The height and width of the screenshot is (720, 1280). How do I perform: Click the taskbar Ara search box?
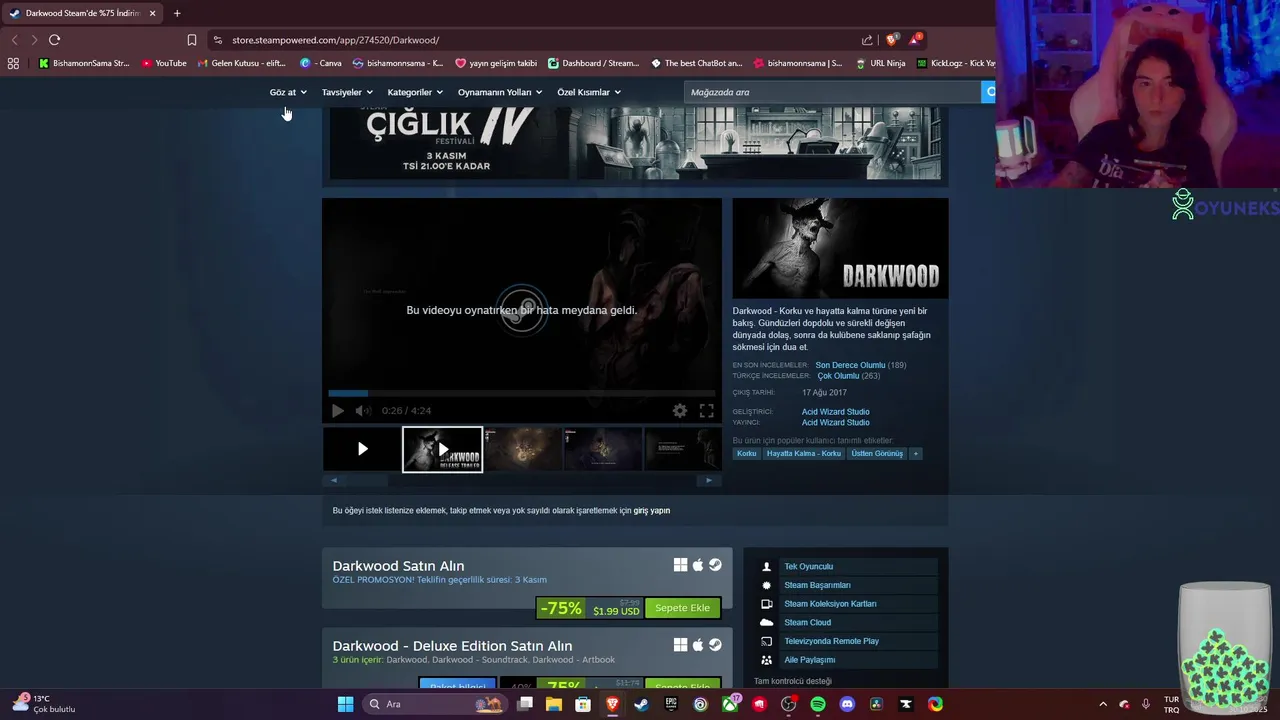433,704
